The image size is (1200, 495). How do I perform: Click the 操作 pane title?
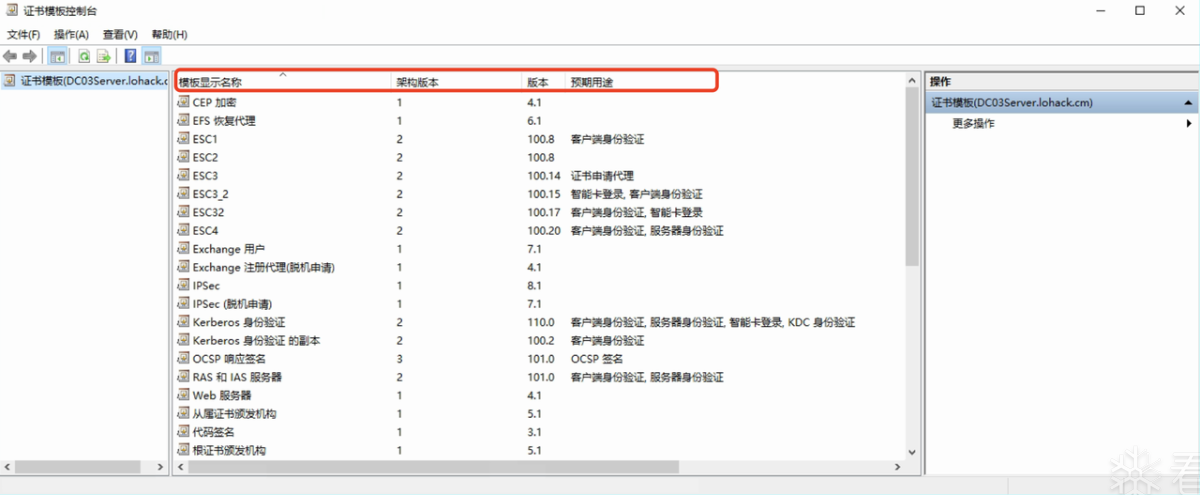pos(940,81)
